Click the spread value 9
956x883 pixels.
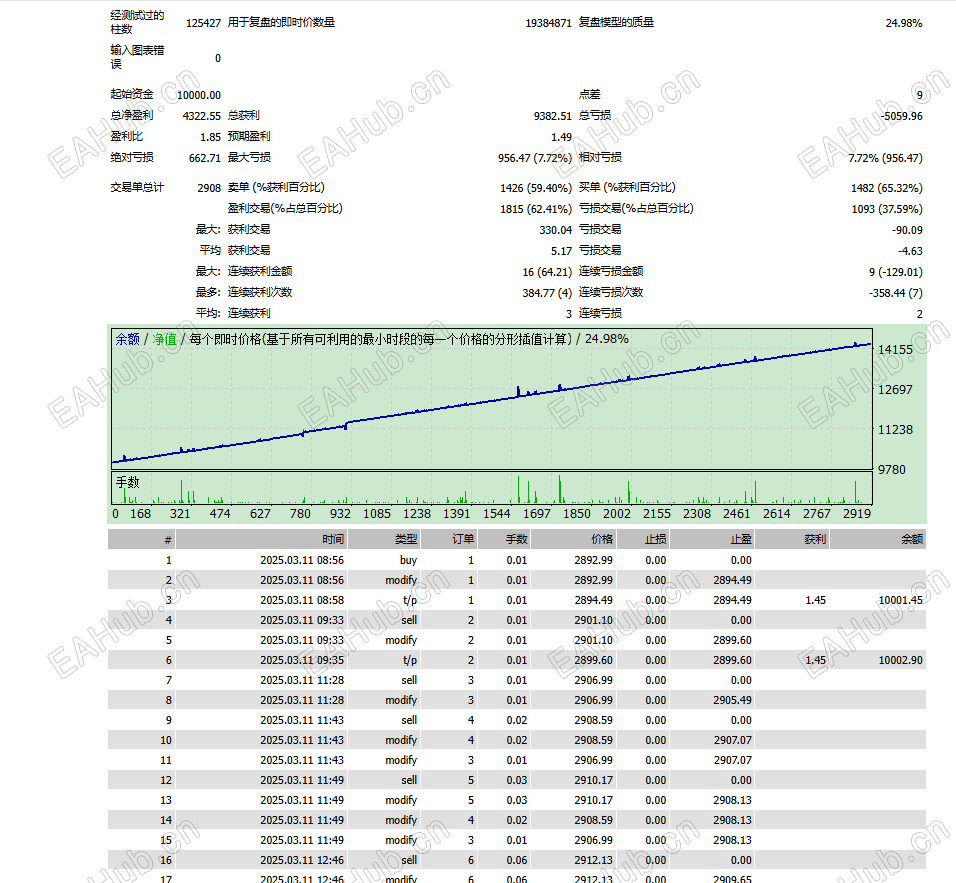click(919, 95)
